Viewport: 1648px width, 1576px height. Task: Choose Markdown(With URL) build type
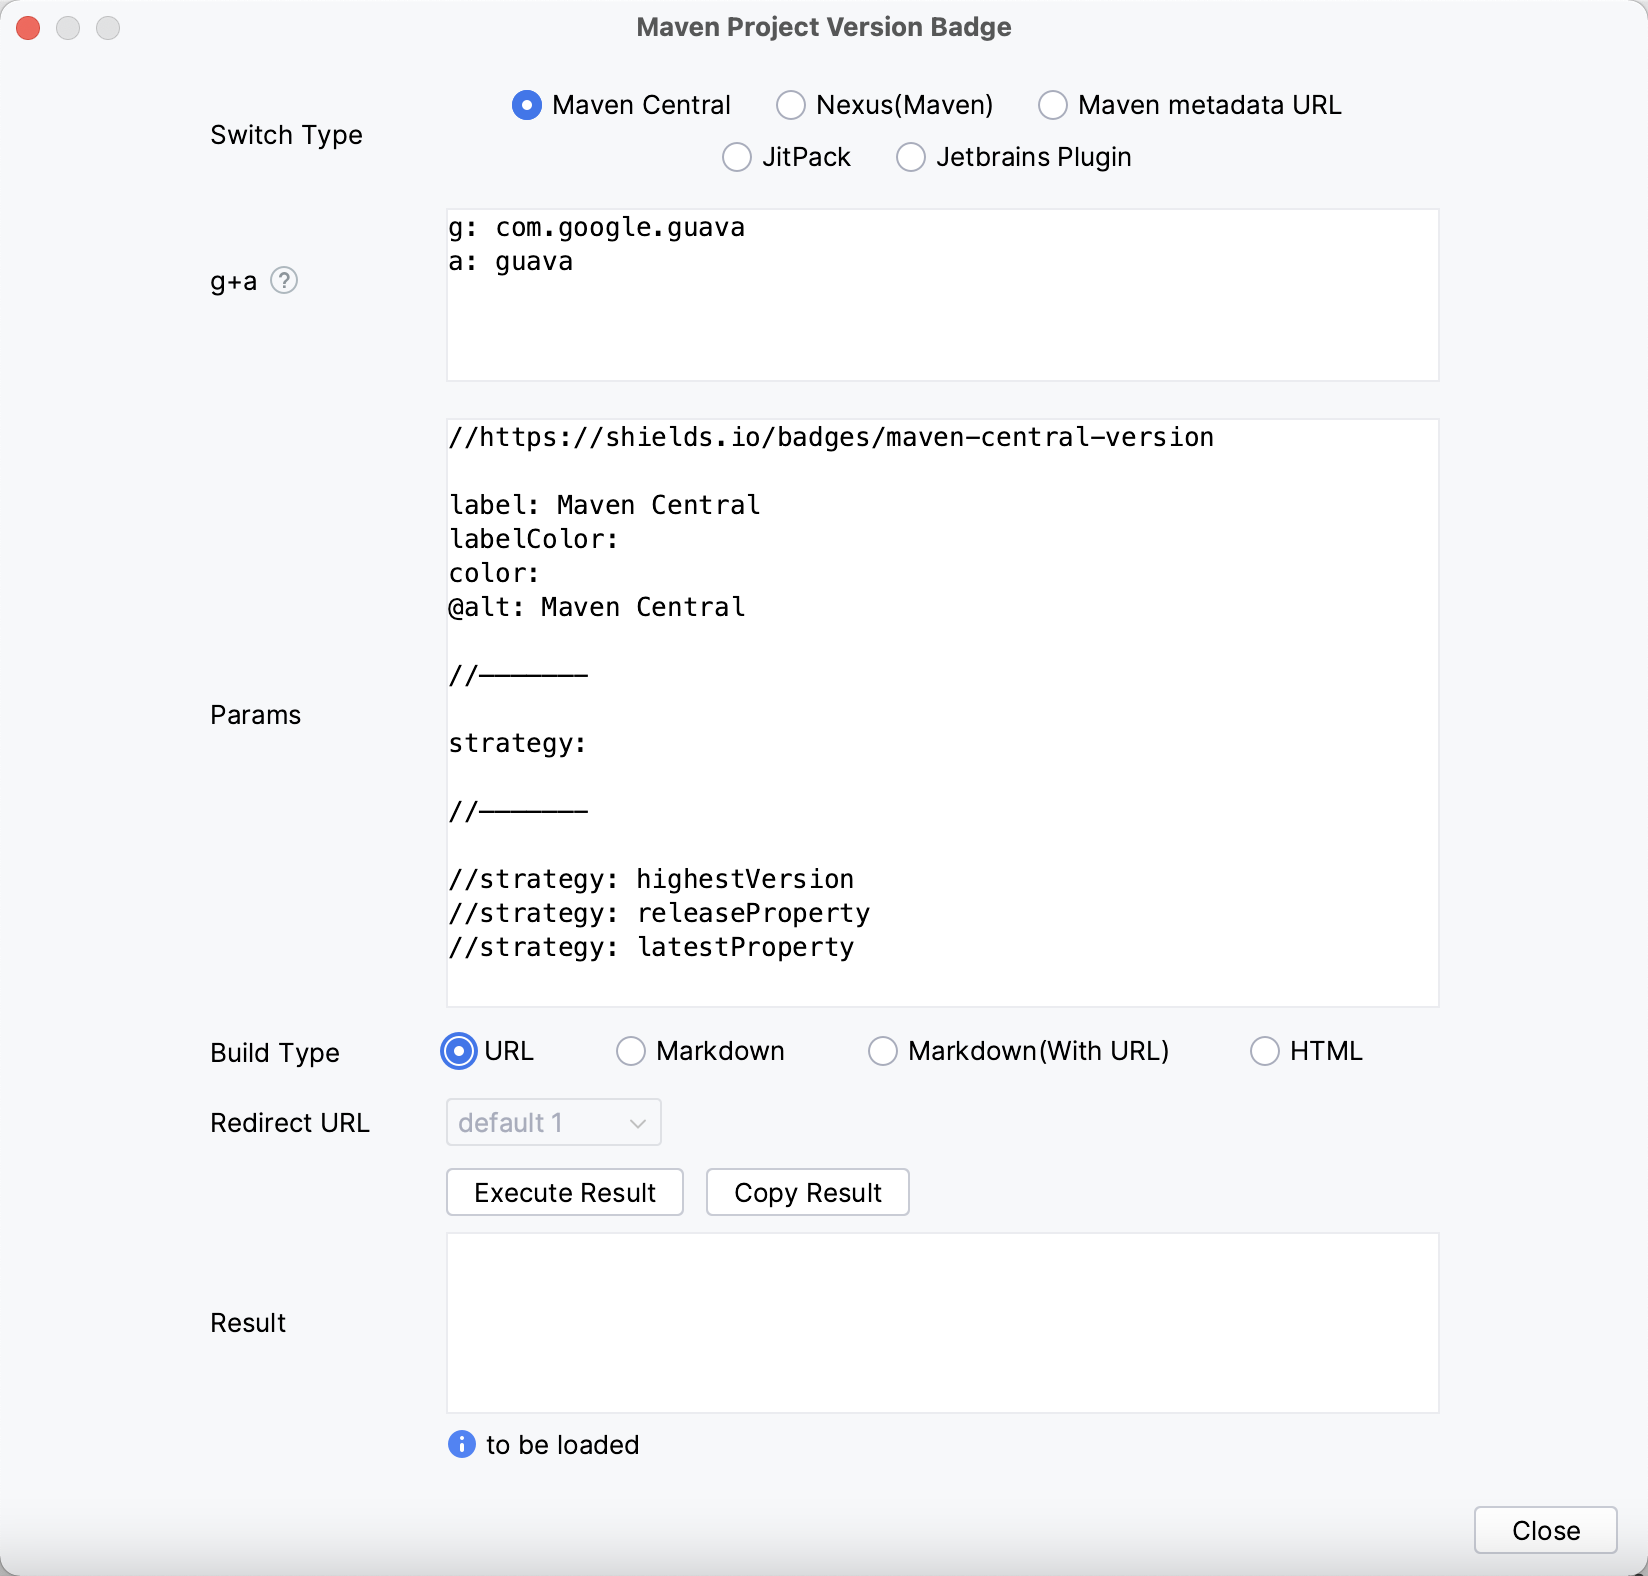[x=883, y=1051]
